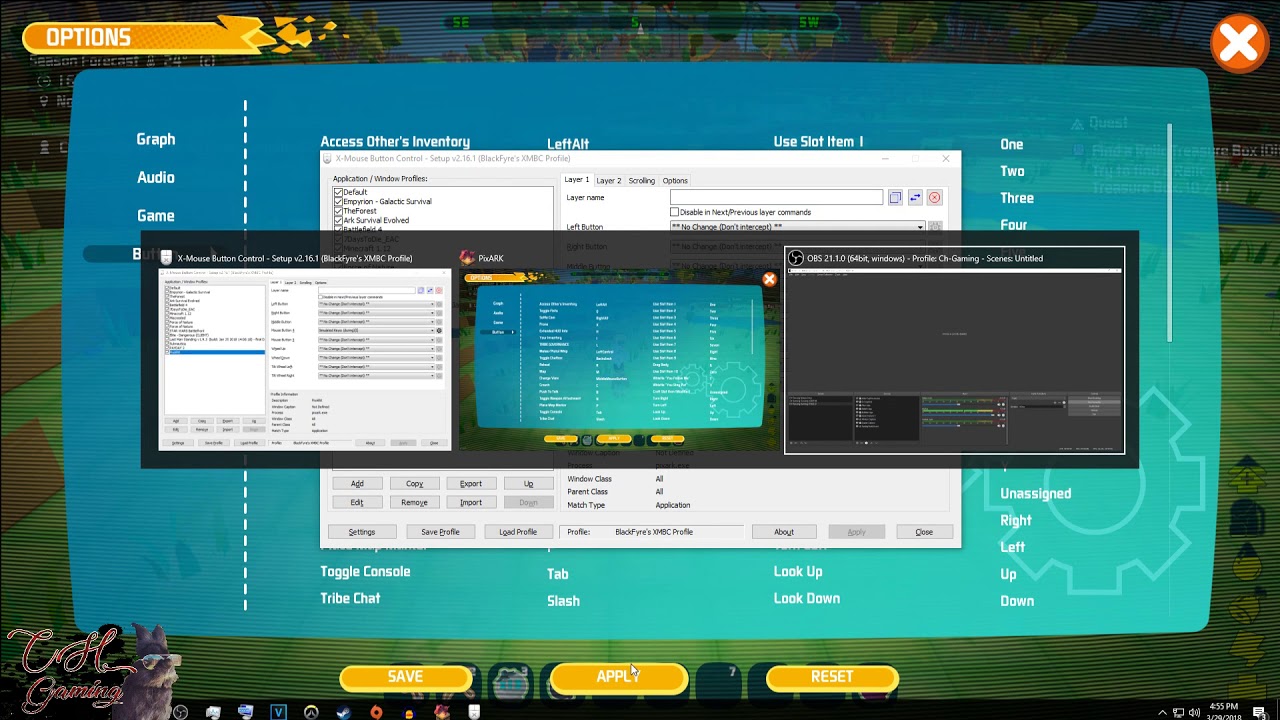Select the Access Other's Inventory key binding LeftAlt
The width and height of the screenshot is (1280, 720).
coord(568,144)
